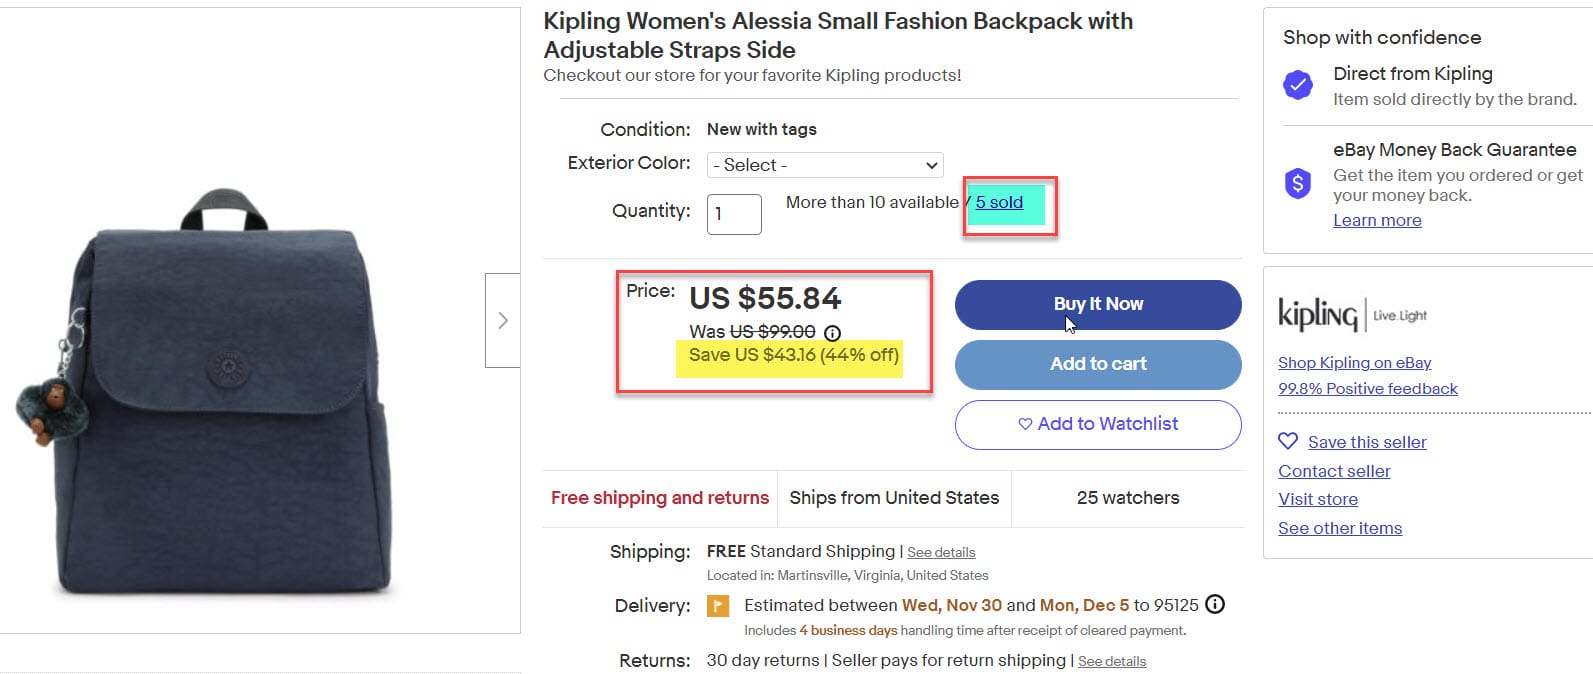Click the Quantity input field

(x=734, y=214)
